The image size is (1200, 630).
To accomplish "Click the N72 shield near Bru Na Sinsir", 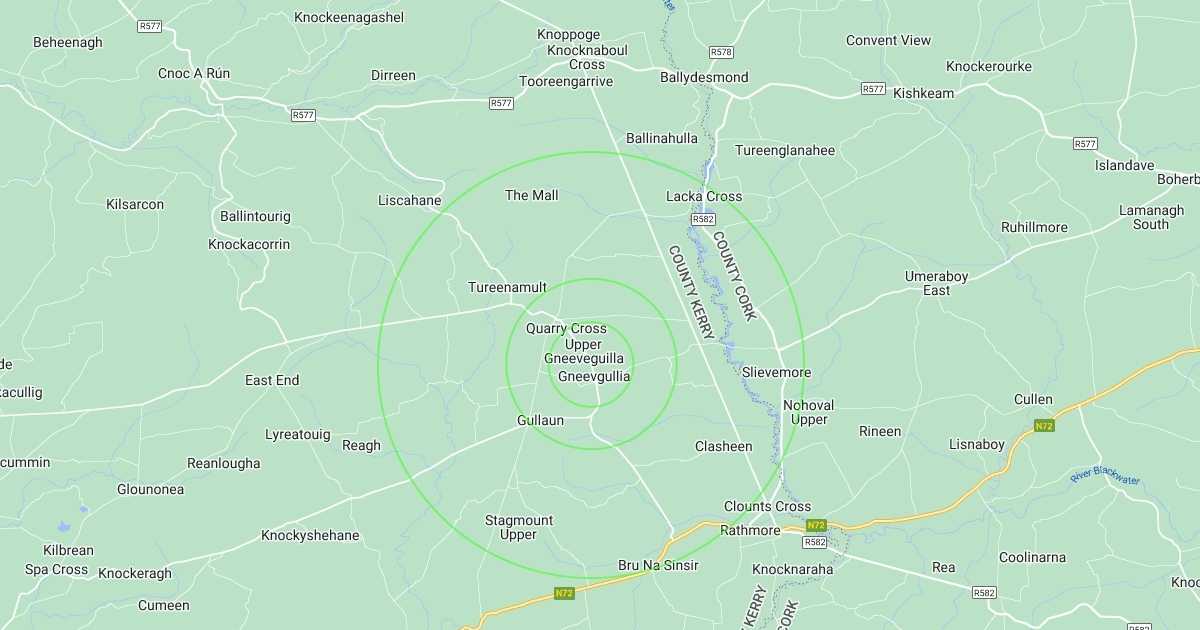I will tap(564, 594).
